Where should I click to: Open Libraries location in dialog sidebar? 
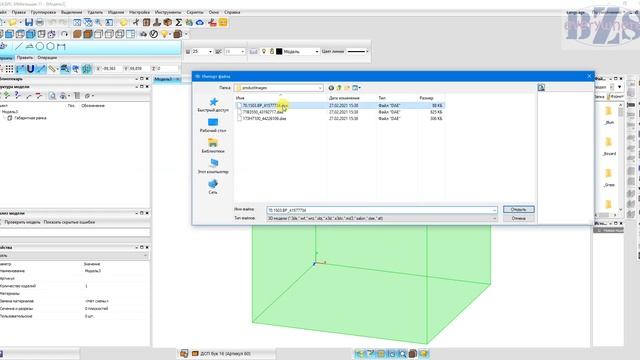click(213, 146)
